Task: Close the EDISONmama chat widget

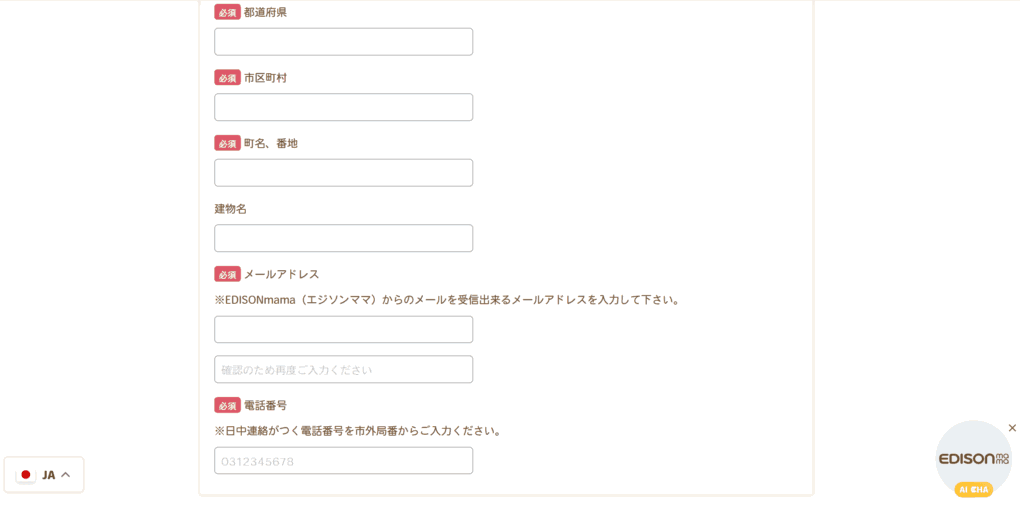Action: (x=1012, y=428)
